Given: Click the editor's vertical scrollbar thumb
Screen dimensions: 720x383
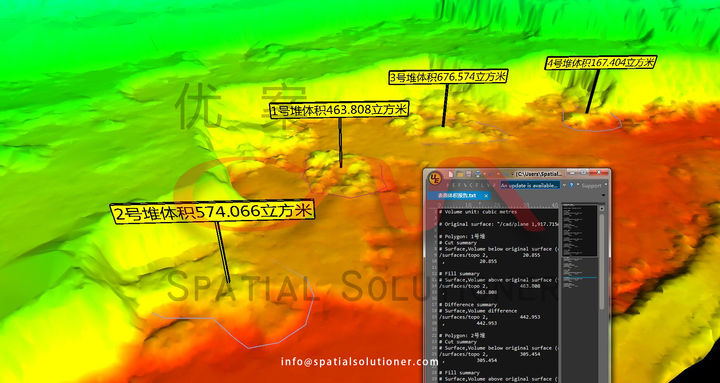Looking at the screenshot, I should tap(602, 262).
